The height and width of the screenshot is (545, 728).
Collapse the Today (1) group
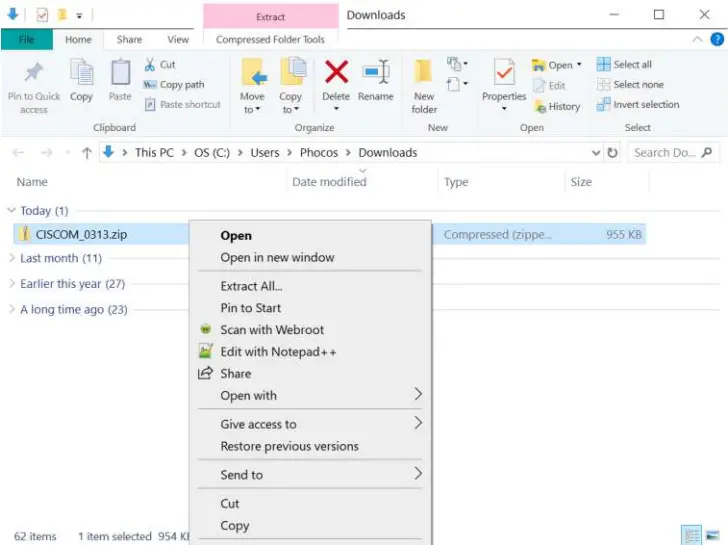pos(12,210)
